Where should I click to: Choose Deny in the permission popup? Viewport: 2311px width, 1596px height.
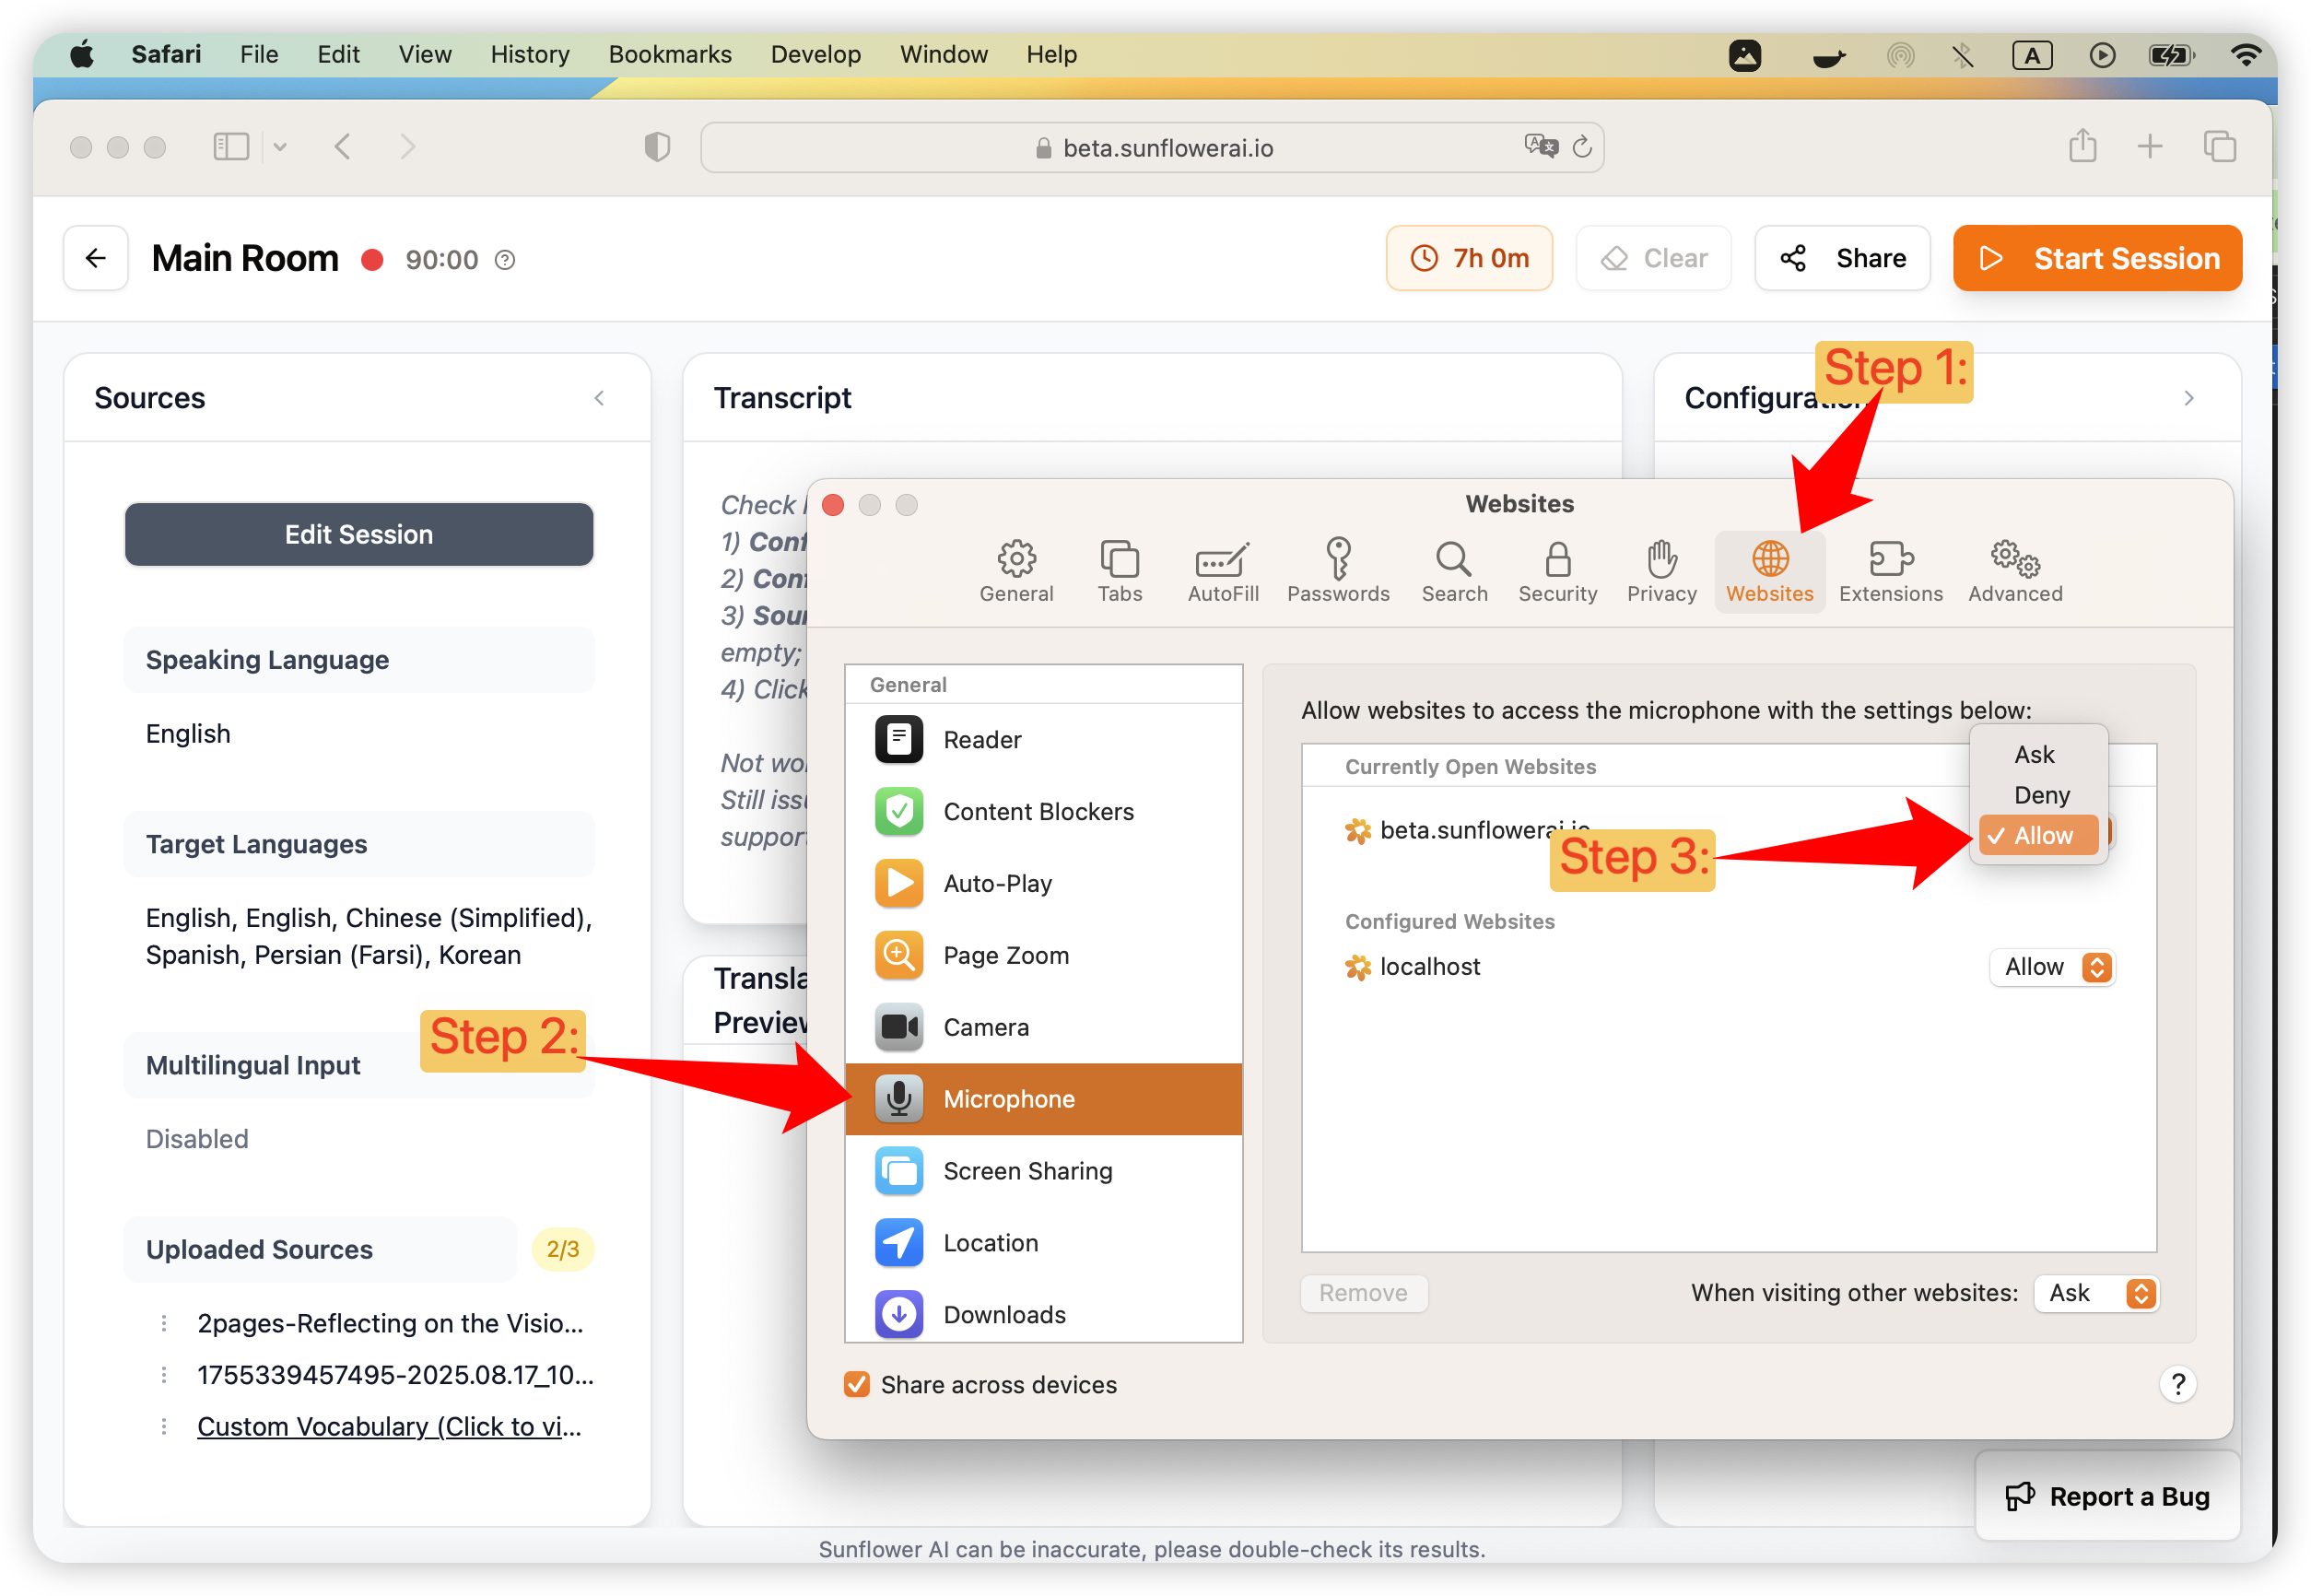pyautogui.click(x=2037, y=795)
